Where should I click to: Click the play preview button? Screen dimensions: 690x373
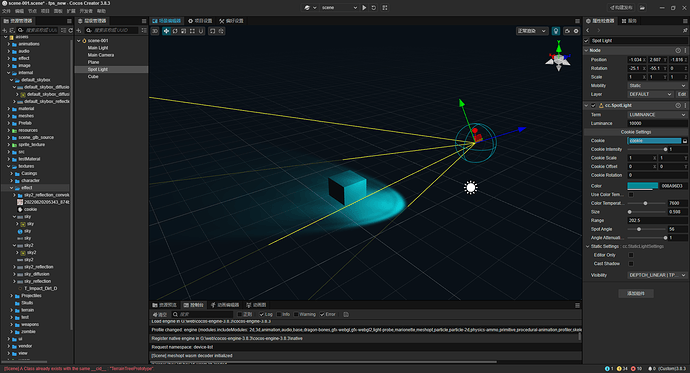tap(364, 7)
